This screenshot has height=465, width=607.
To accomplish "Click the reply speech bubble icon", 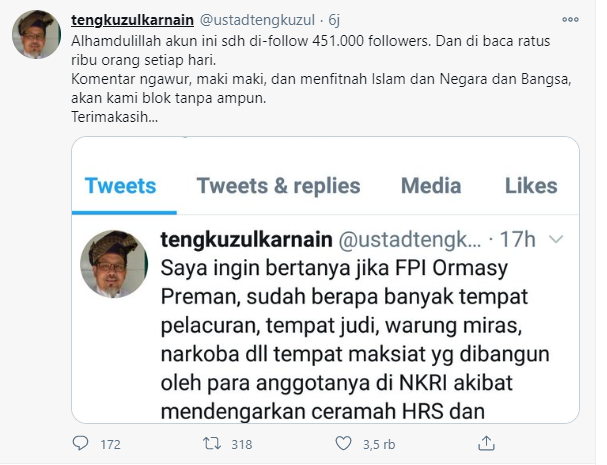I will (81, 443).
